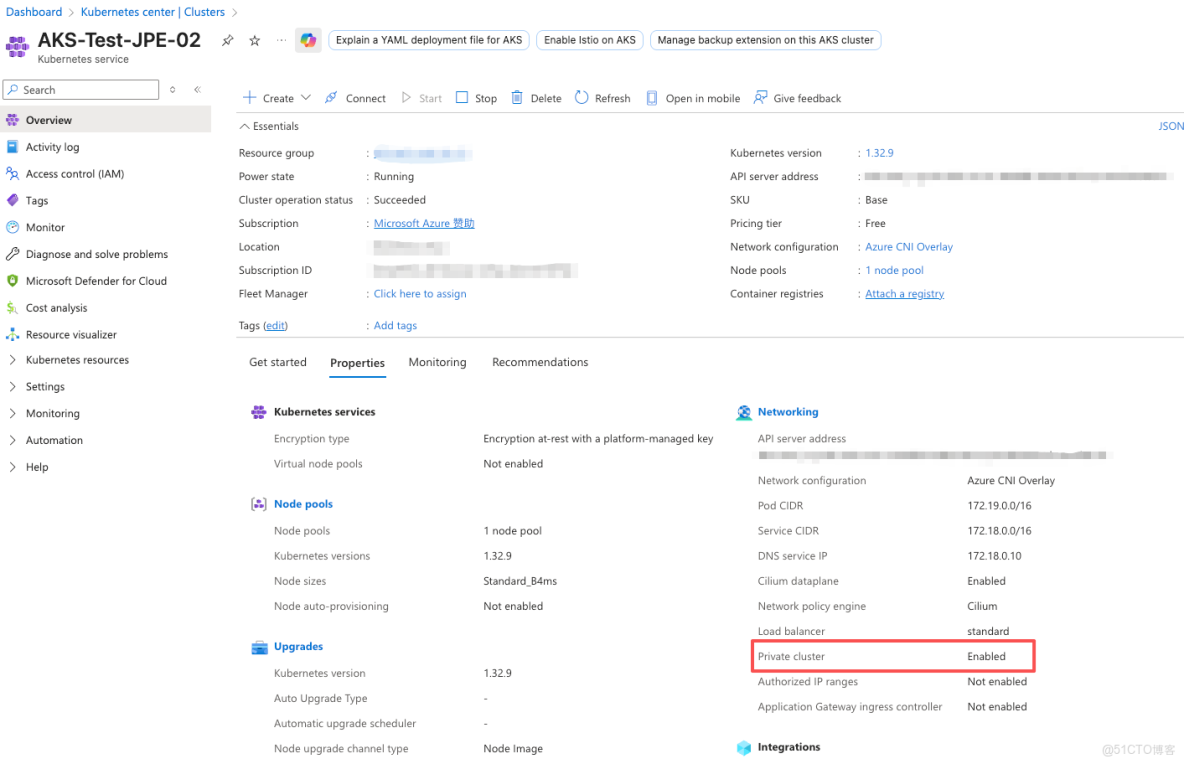The height and width of the screenshot is (764, 1184).
Task: Connect to the cluster
Action: point(355,98)
